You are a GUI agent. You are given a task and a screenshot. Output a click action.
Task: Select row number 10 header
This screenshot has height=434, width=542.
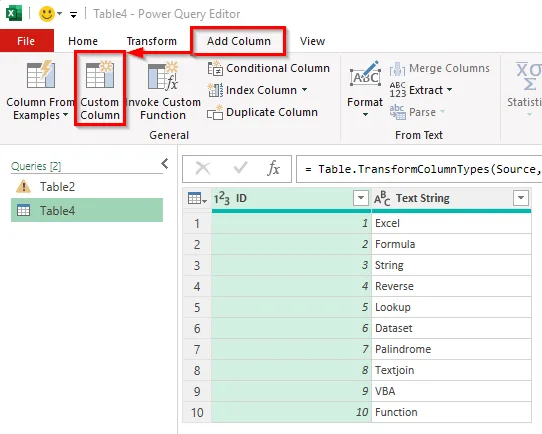tap(197, 412)
